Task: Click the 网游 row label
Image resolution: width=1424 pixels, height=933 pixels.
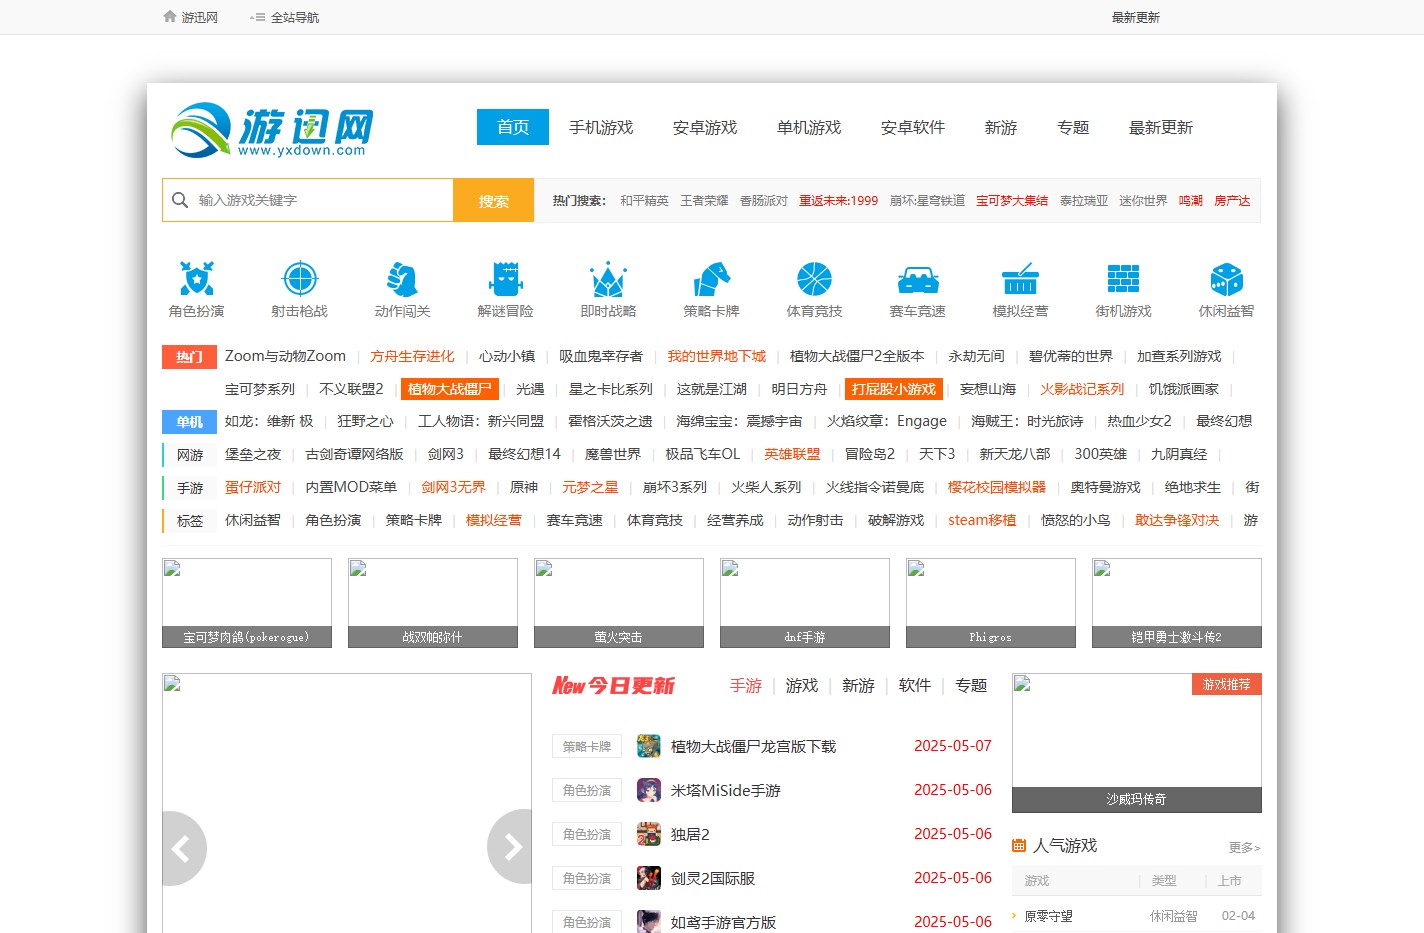Action: point(189,455)
